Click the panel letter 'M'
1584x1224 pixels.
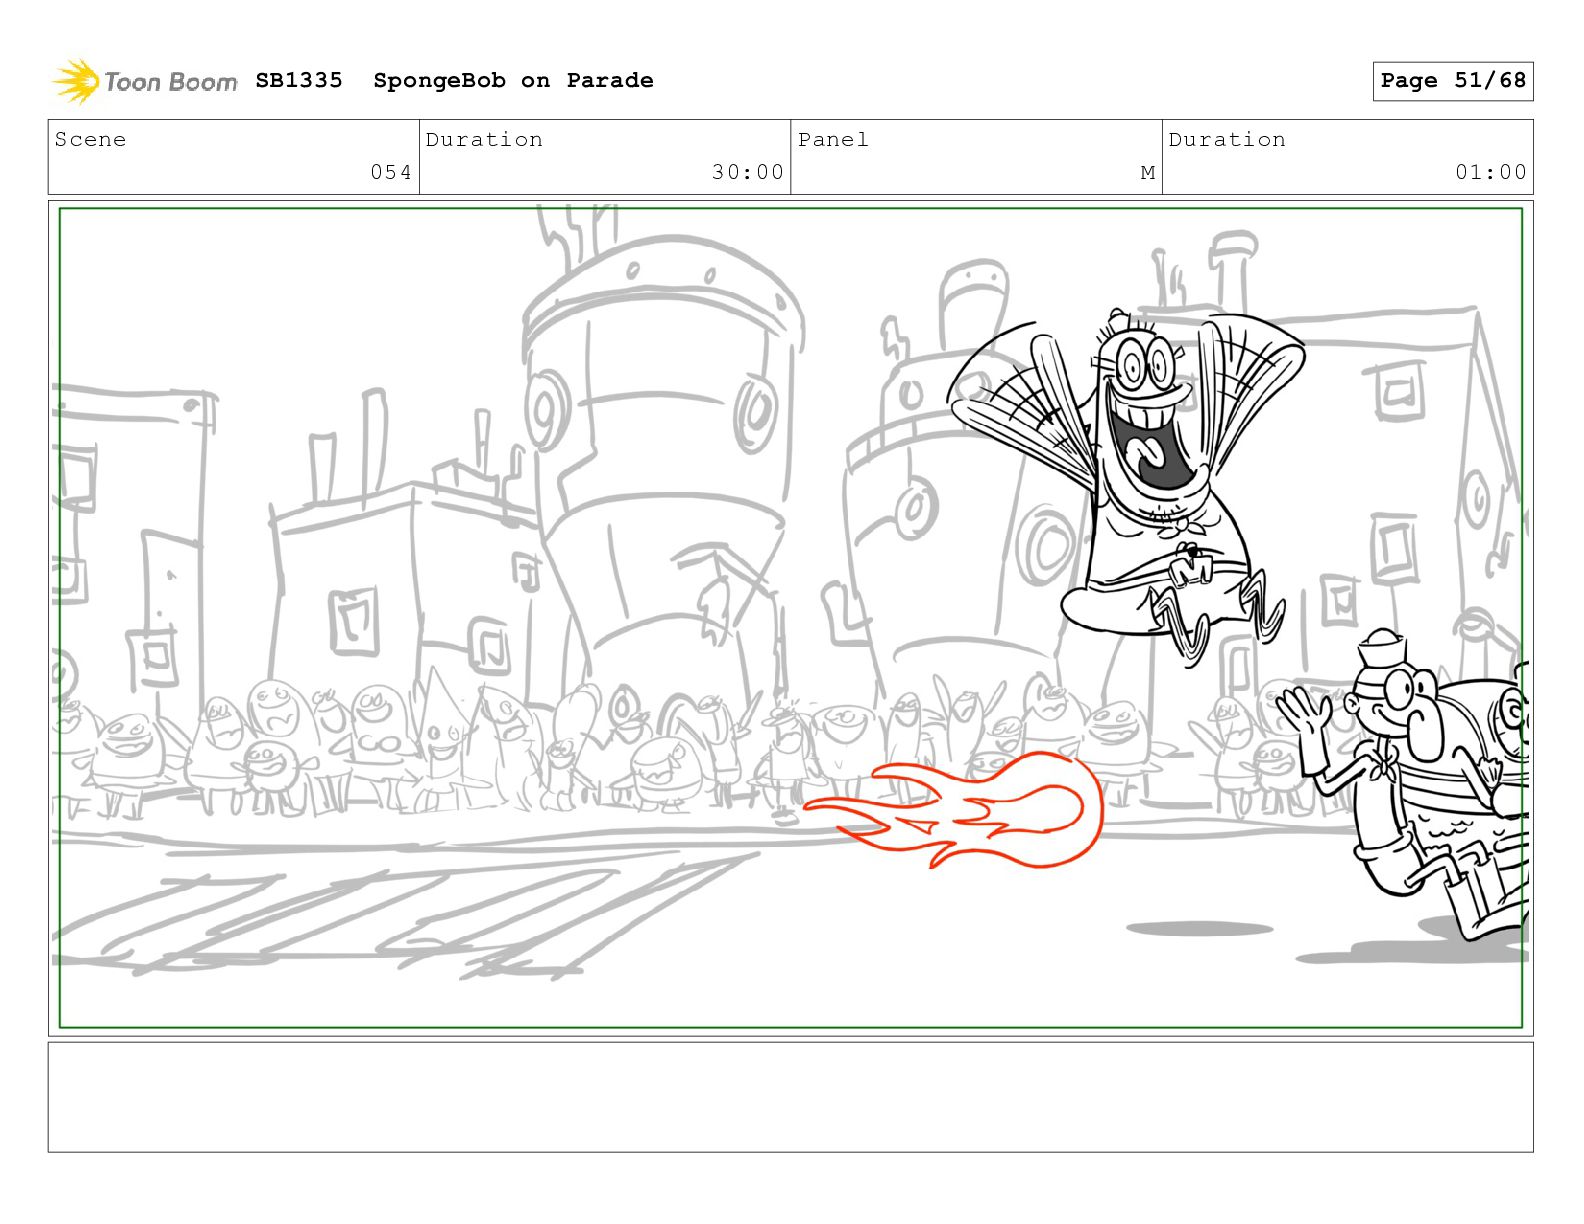click(x=1148, y=172)
